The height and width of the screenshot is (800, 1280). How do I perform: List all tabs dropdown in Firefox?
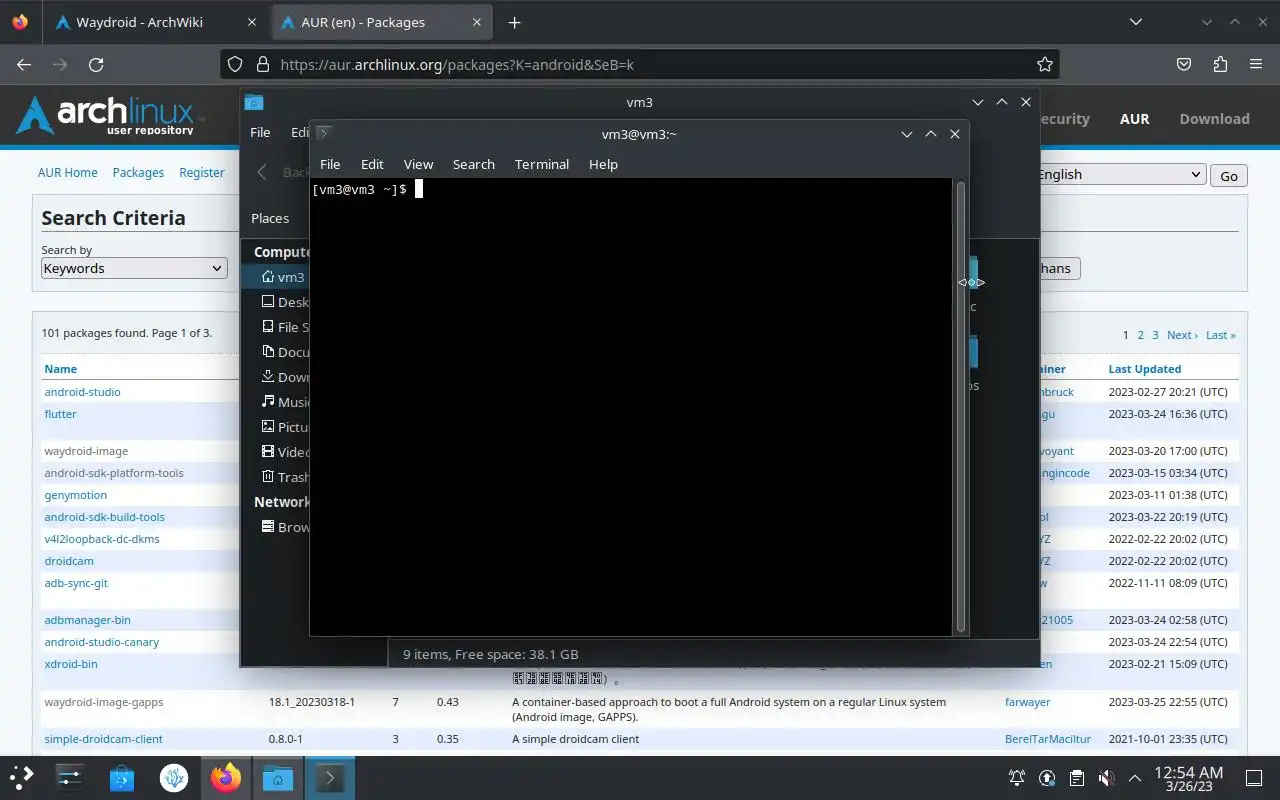pyautogui.click(x=1135, y=22)
